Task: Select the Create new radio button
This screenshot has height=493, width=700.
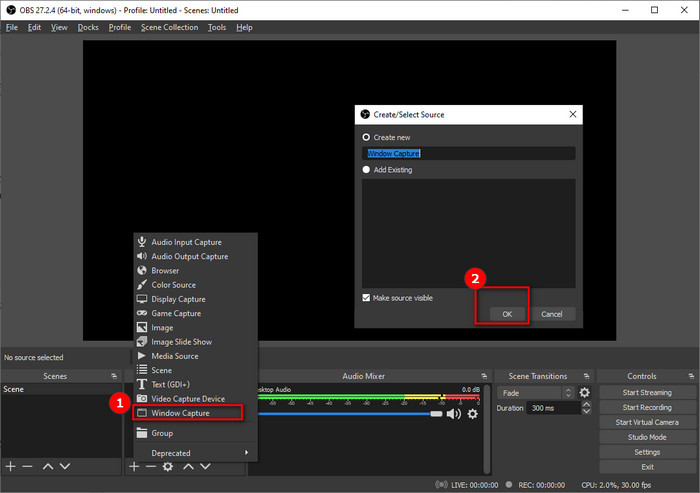Action: tap(366, 137)
